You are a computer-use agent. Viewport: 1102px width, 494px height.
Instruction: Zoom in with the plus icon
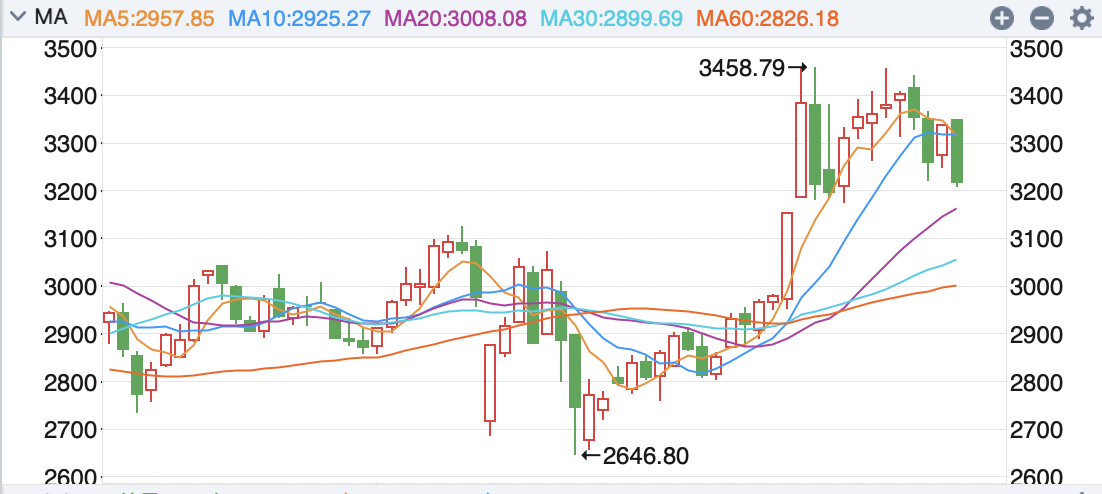coord(1002,18)
